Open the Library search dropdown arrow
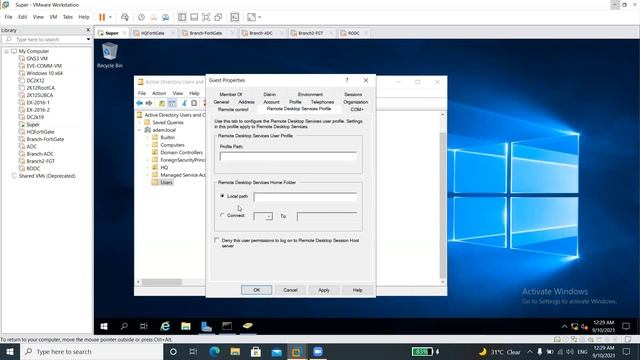This screenshot has width=640, height=360. coord(89,40)
